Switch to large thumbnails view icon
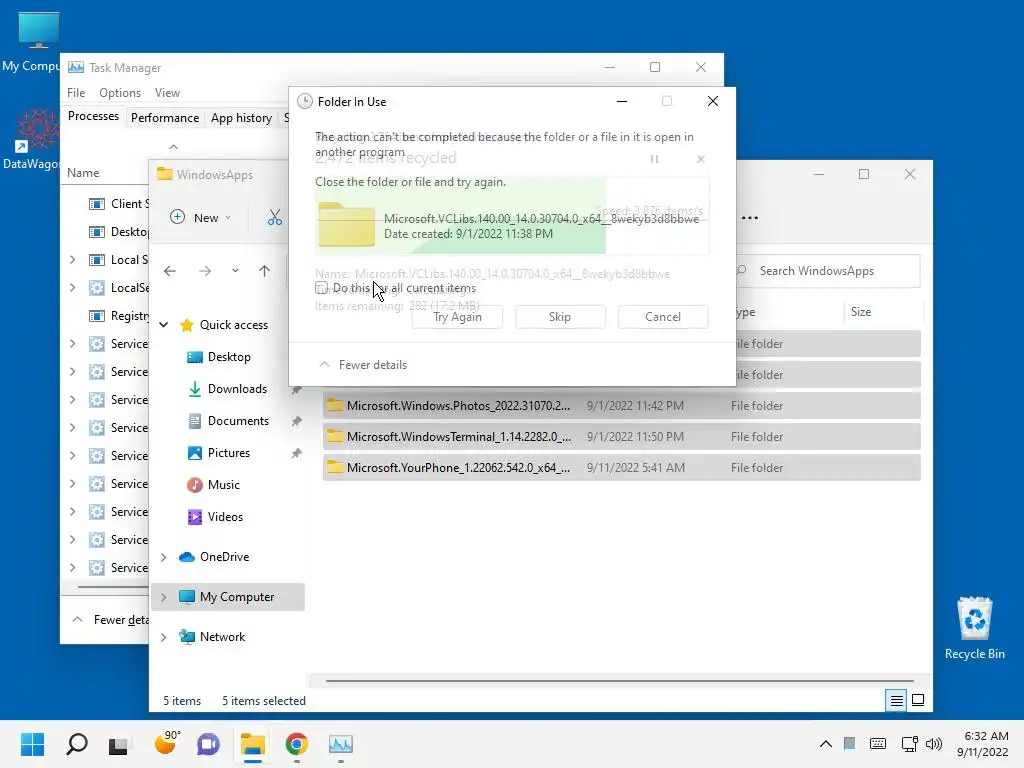Viewport: 1024px width, 768px height. (x=918, y=700)
